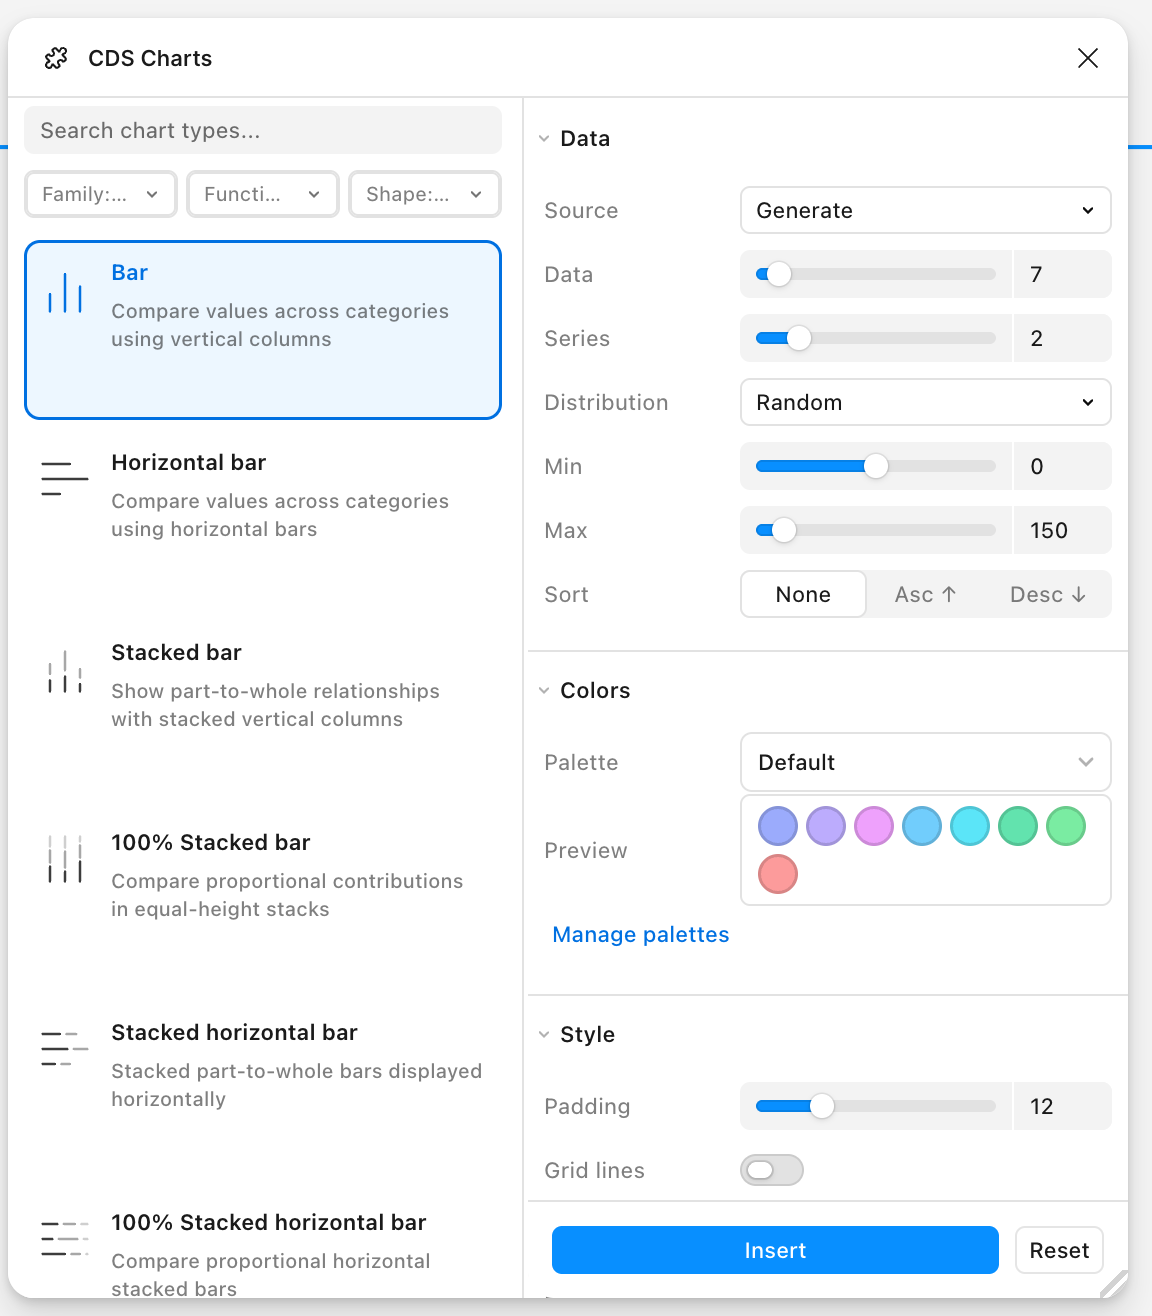The height and width of the screenshot is (1316, 1152).
Task: Select the Stacked horizontal bar title
Action: 235,1032
